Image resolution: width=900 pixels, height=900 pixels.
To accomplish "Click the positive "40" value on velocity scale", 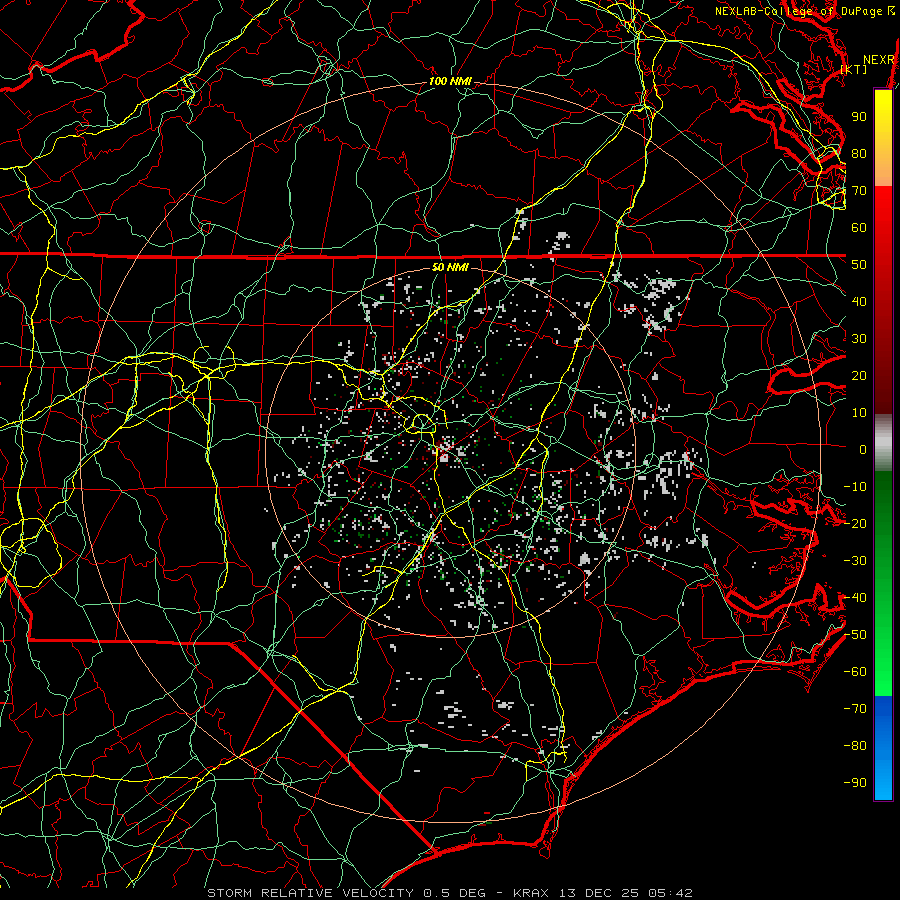I will [859, 302].
